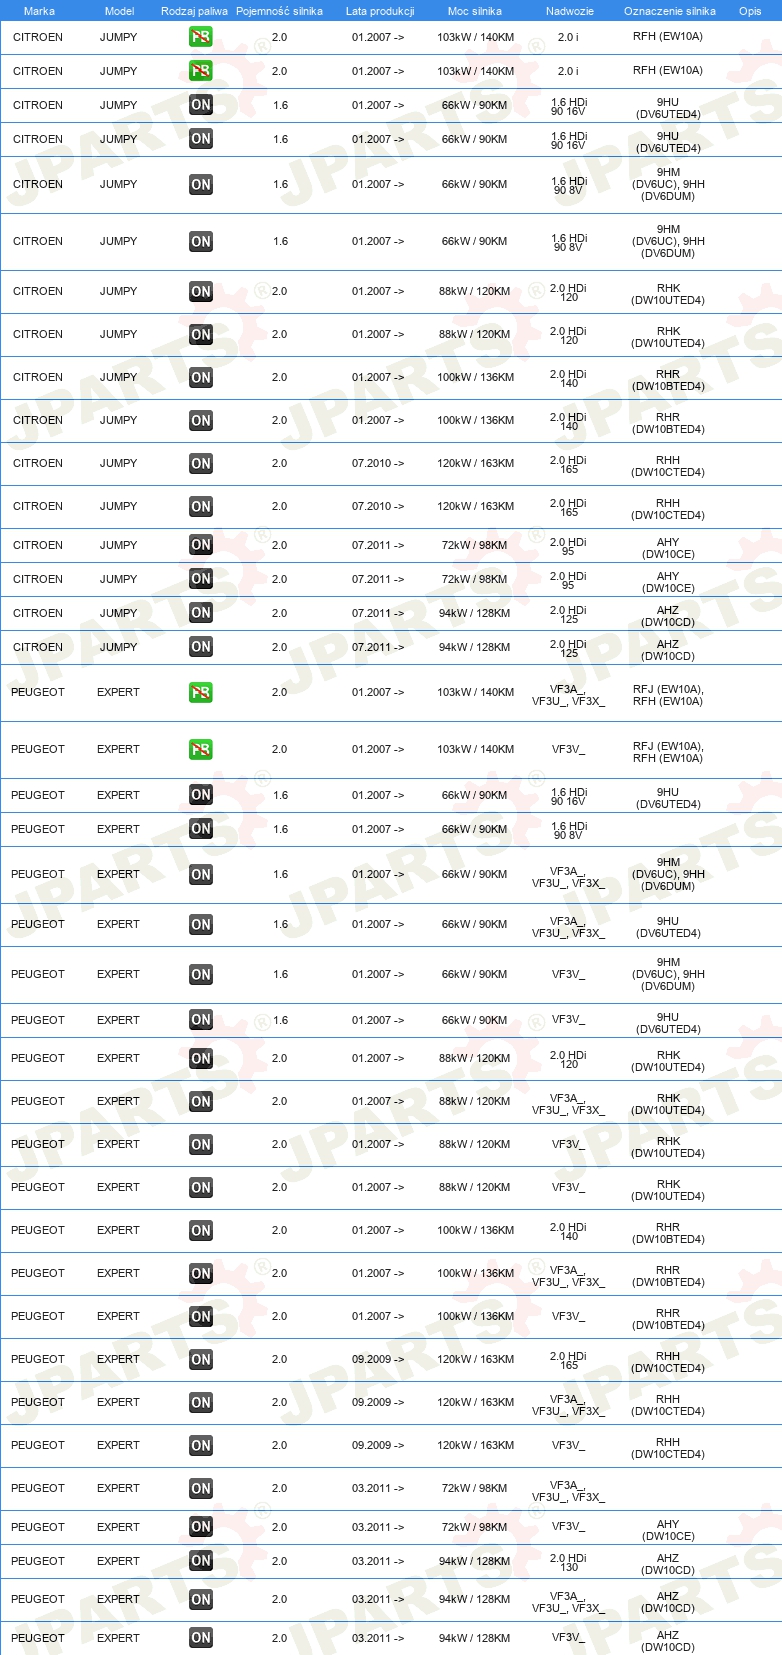Click ON icon in Peugeot 120kW VF3A_ RHH row
This screenshot has width=782, height=1655.
coord(201,1402)
